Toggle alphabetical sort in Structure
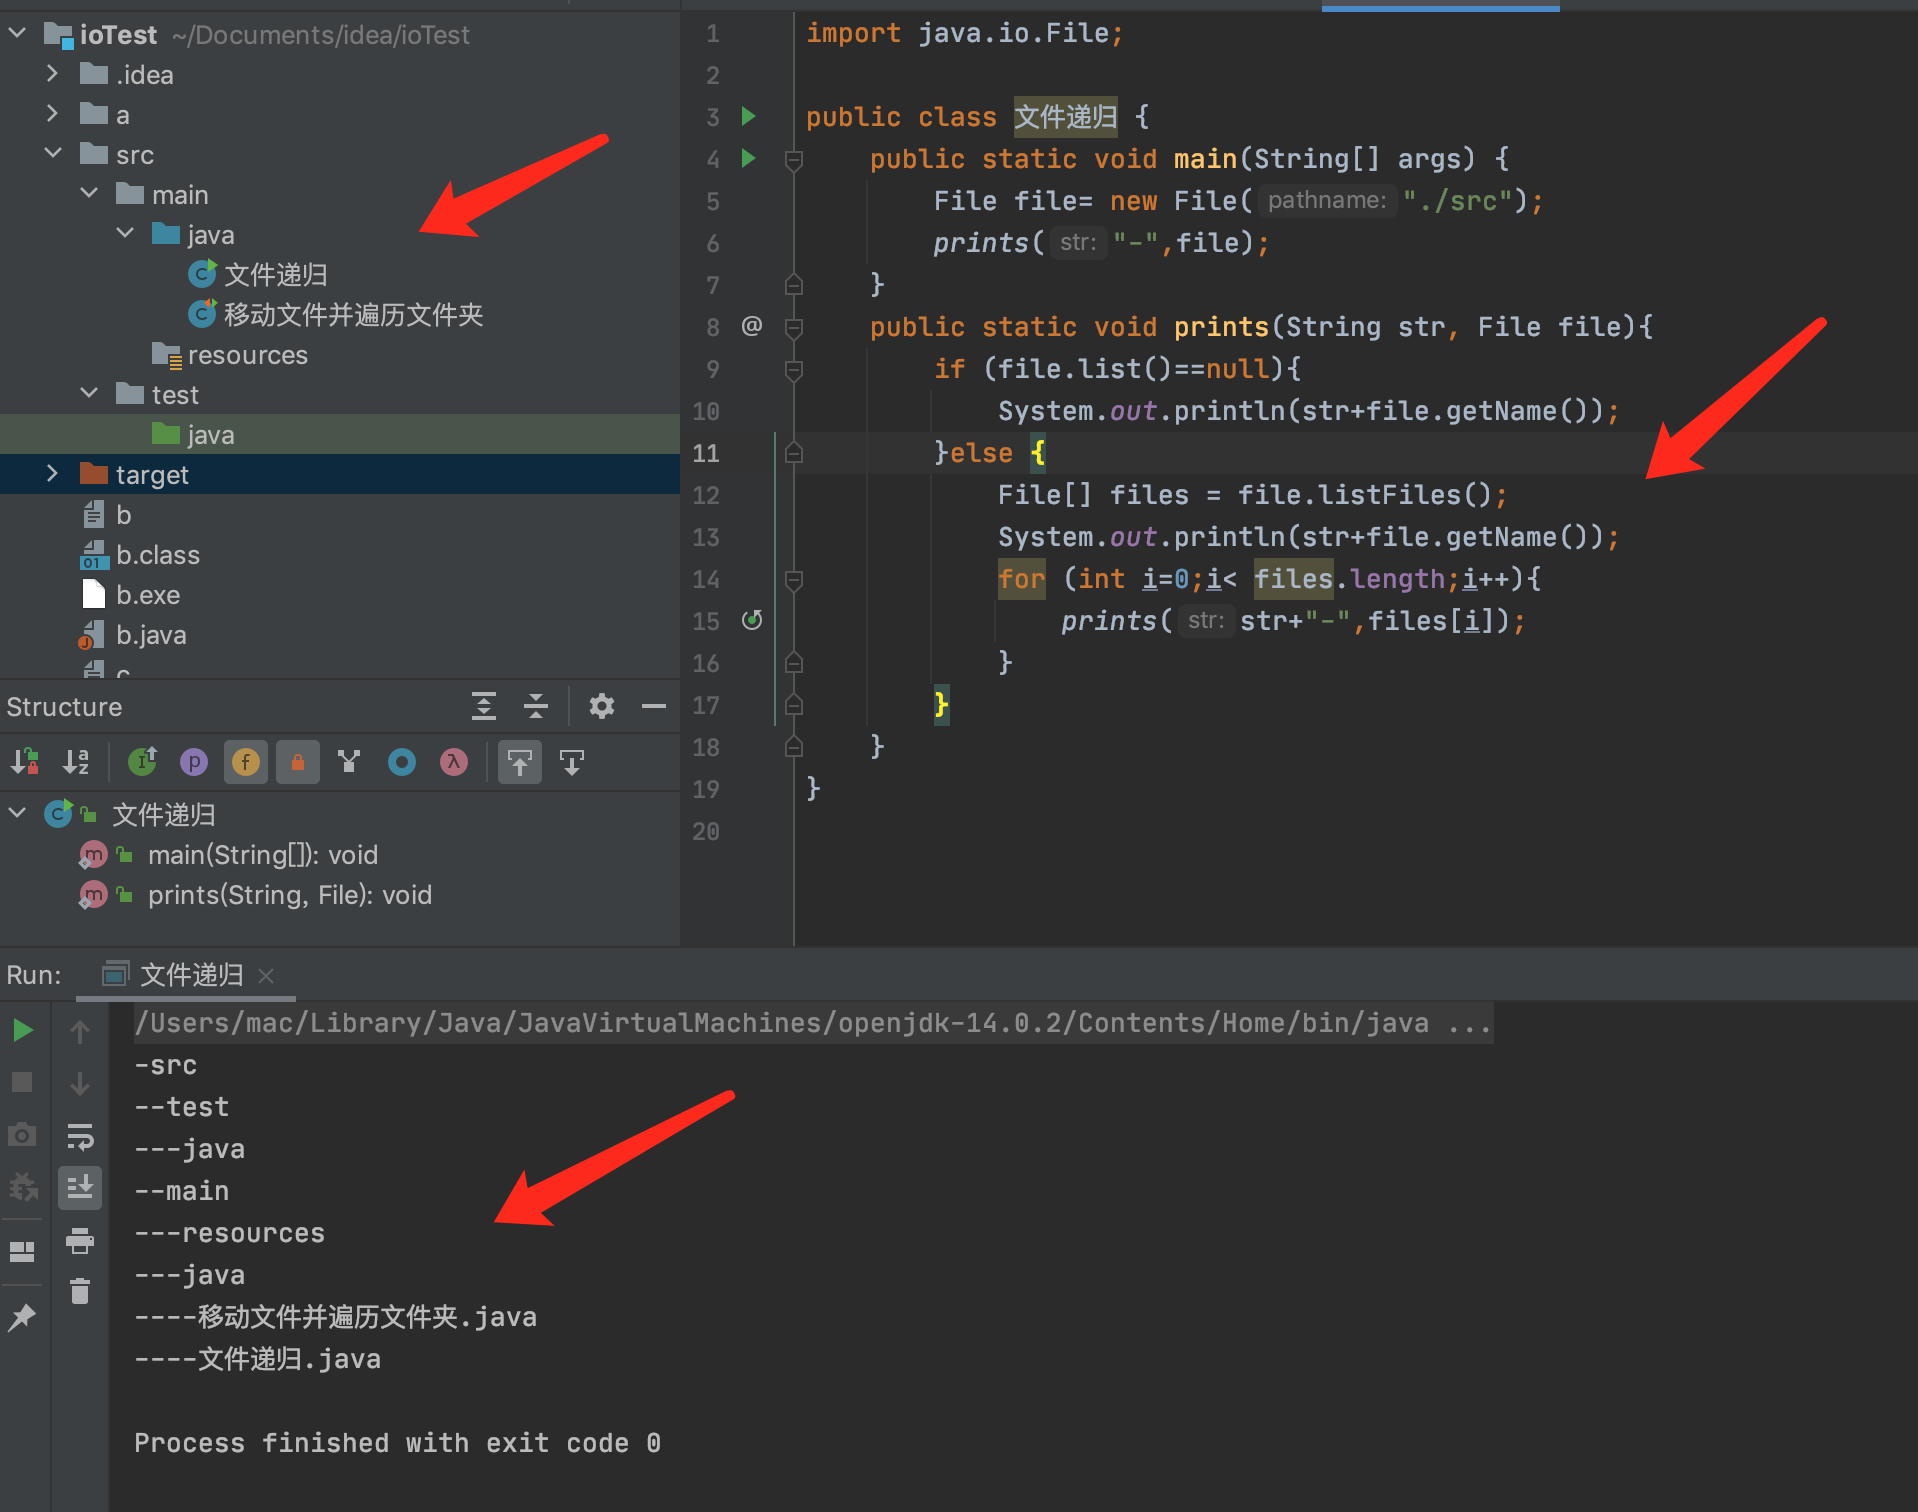 click(x=76, y=762)
